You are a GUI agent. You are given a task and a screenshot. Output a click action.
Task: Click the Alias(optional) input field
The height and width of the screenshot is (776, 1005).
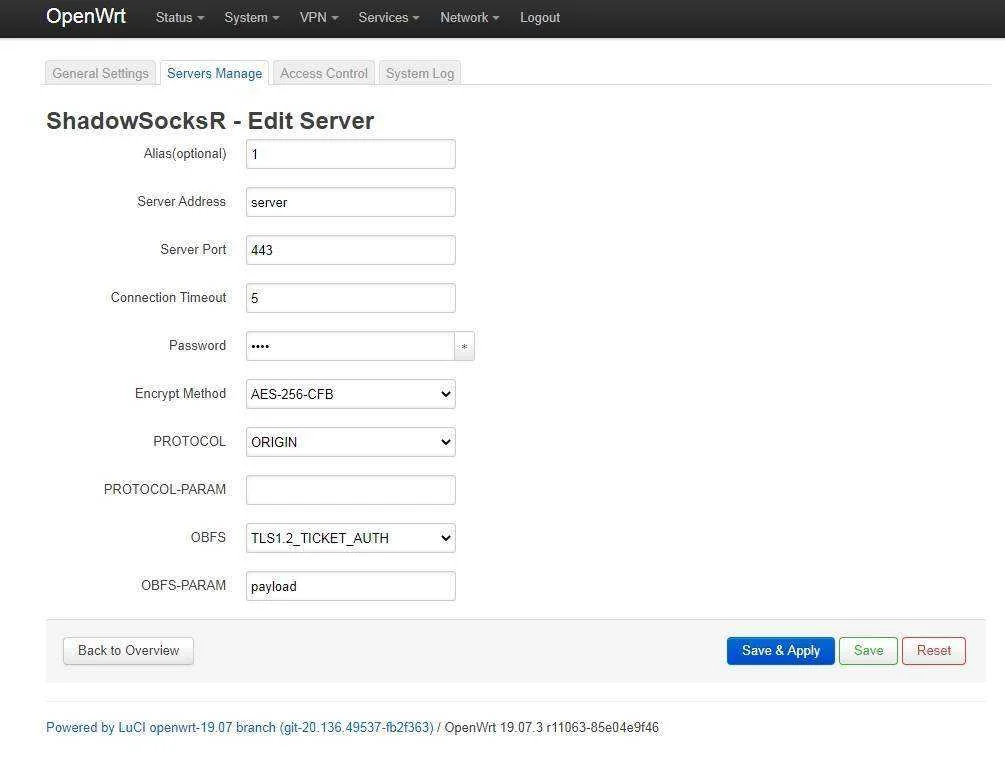[351, 154]
